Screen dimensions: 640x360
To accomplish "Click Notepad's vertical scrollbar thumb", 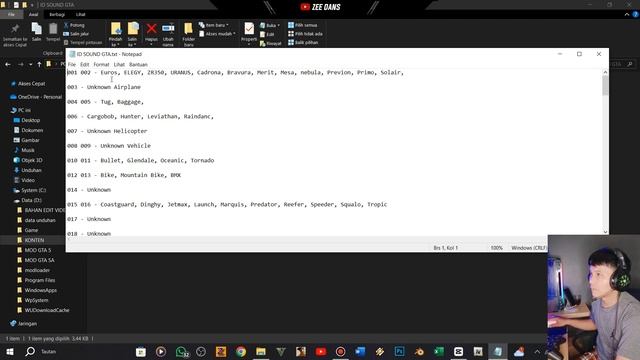I will pos(605,85).
